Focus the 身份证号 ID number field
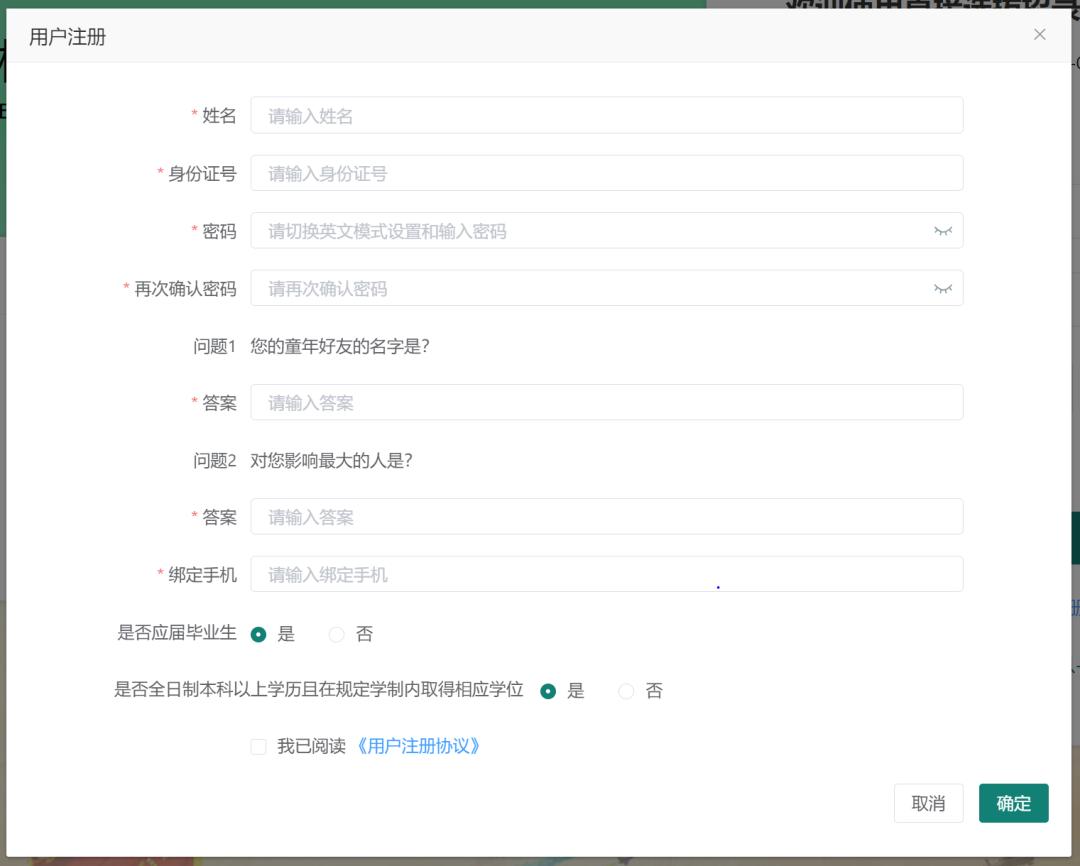This screenshot has width=1080, height=866. 607,172
